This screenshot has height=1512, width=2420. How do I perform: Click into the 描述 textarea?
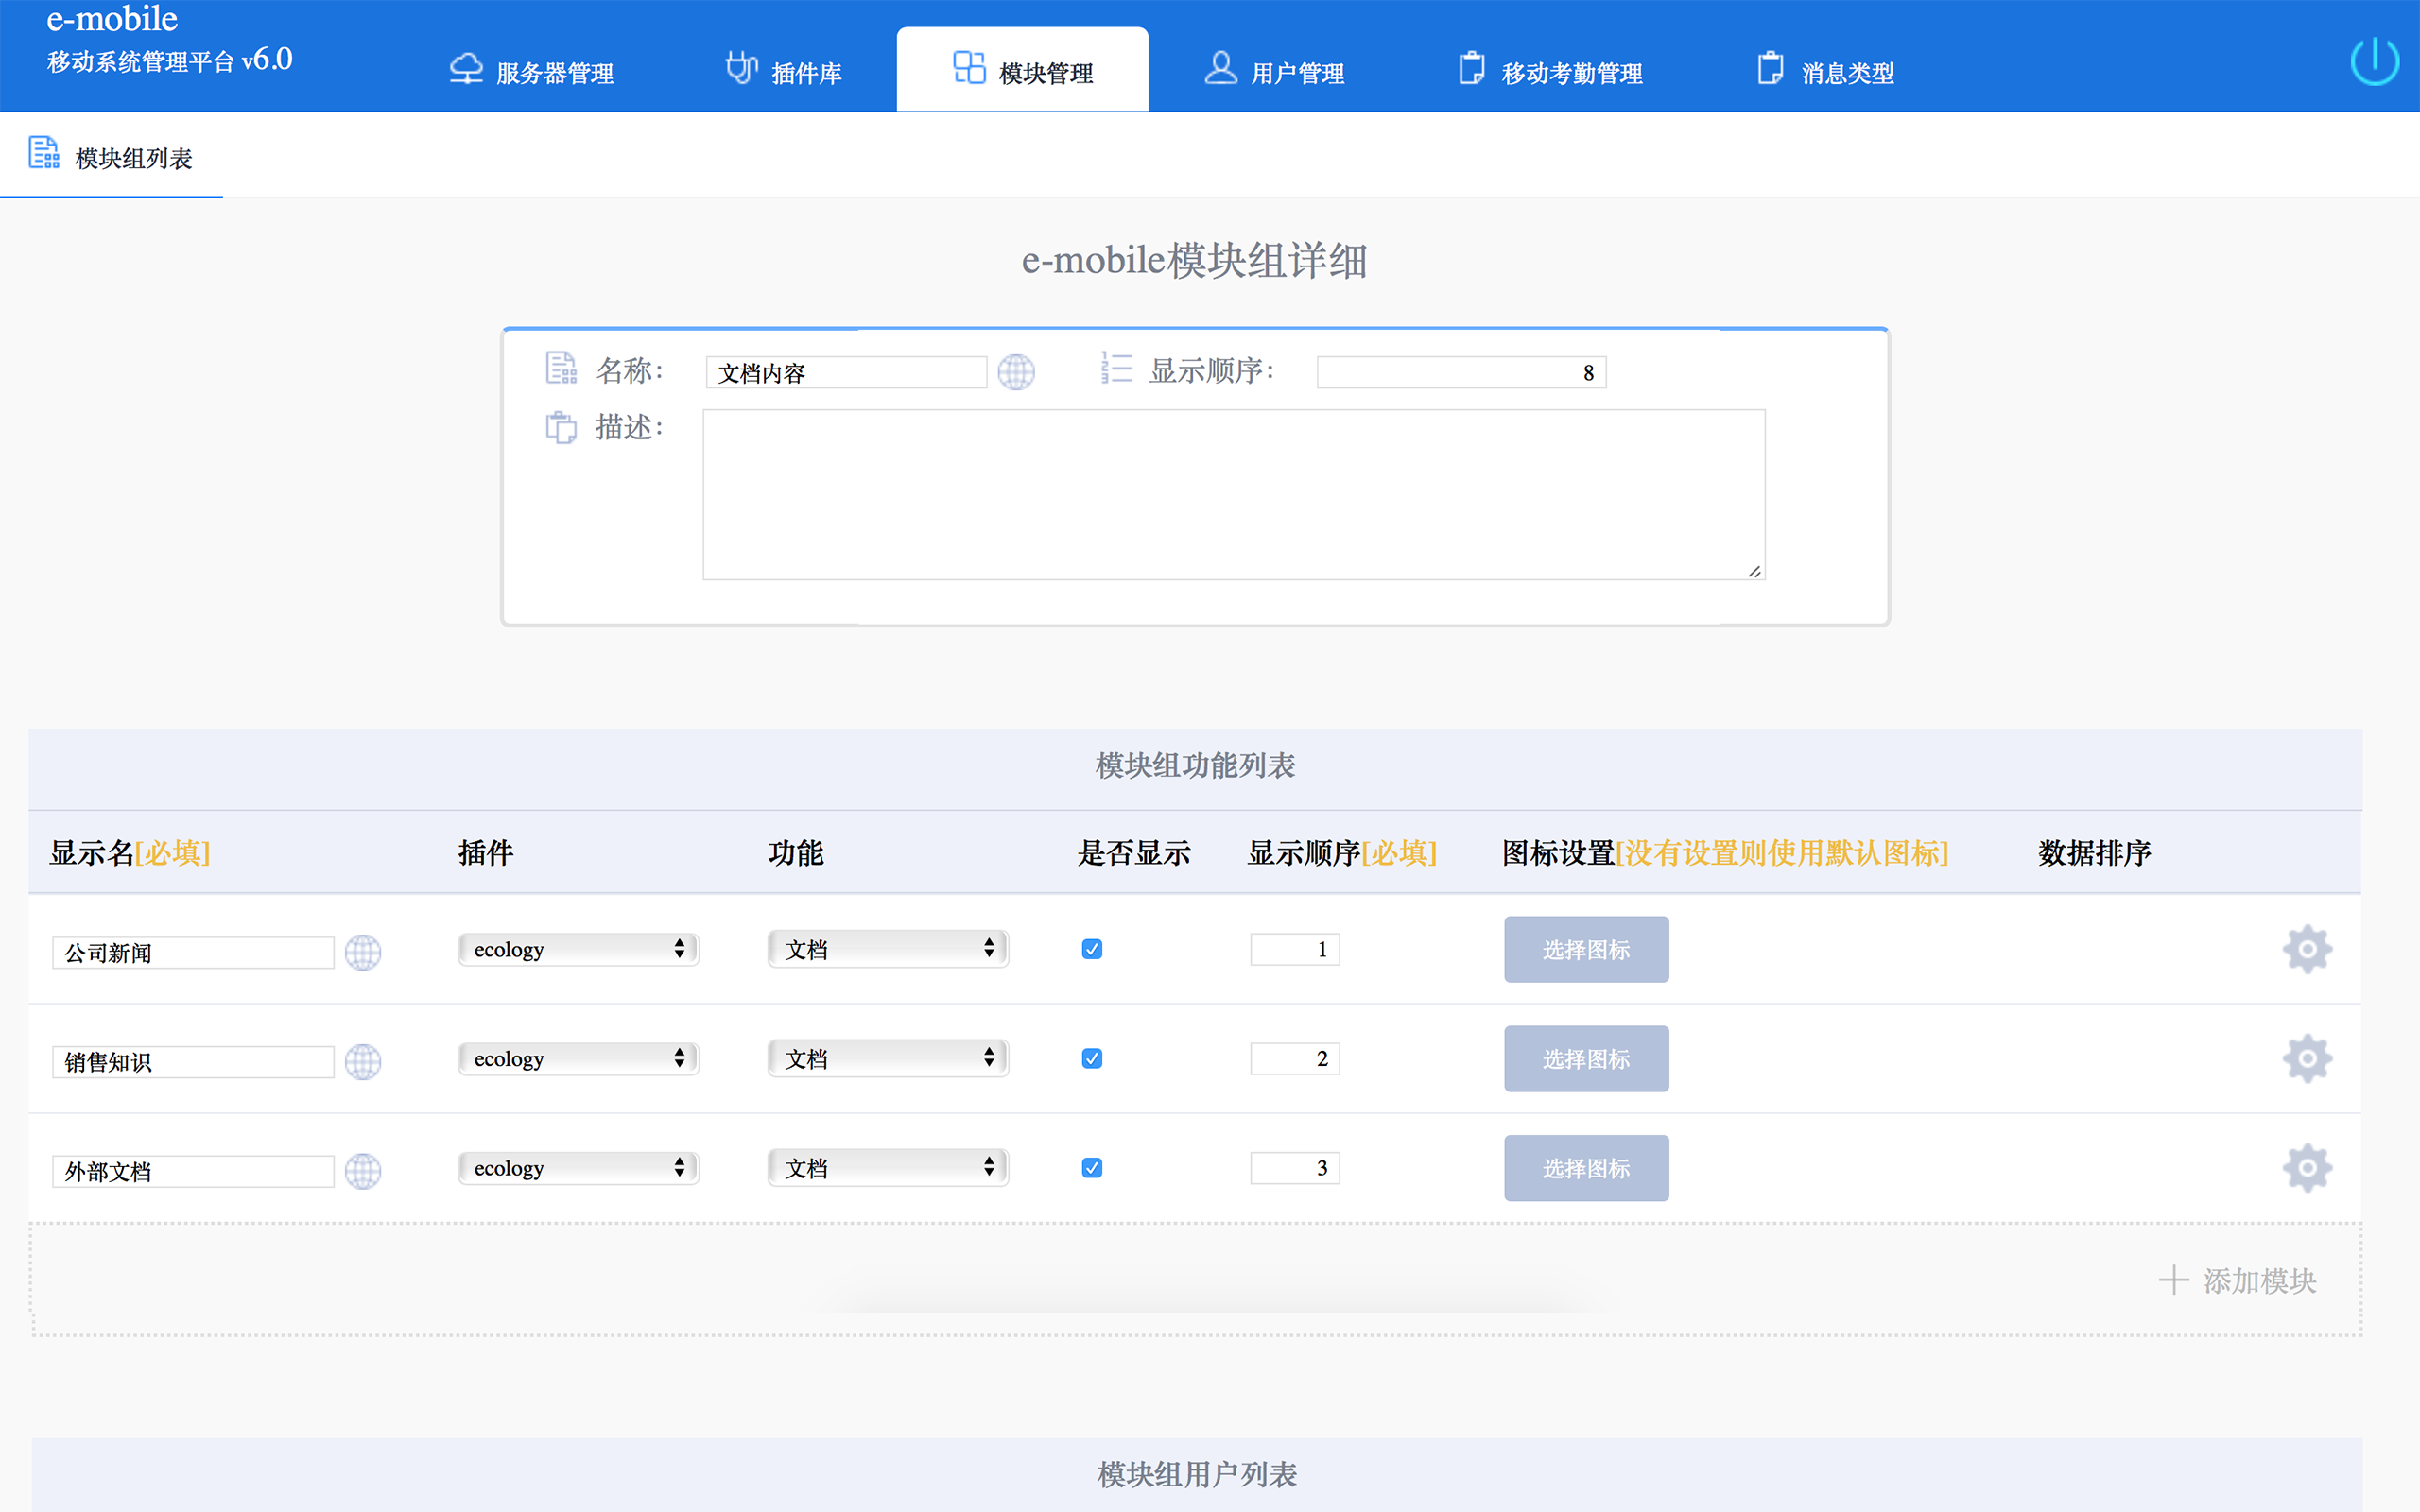click(x=1233, y=494)
